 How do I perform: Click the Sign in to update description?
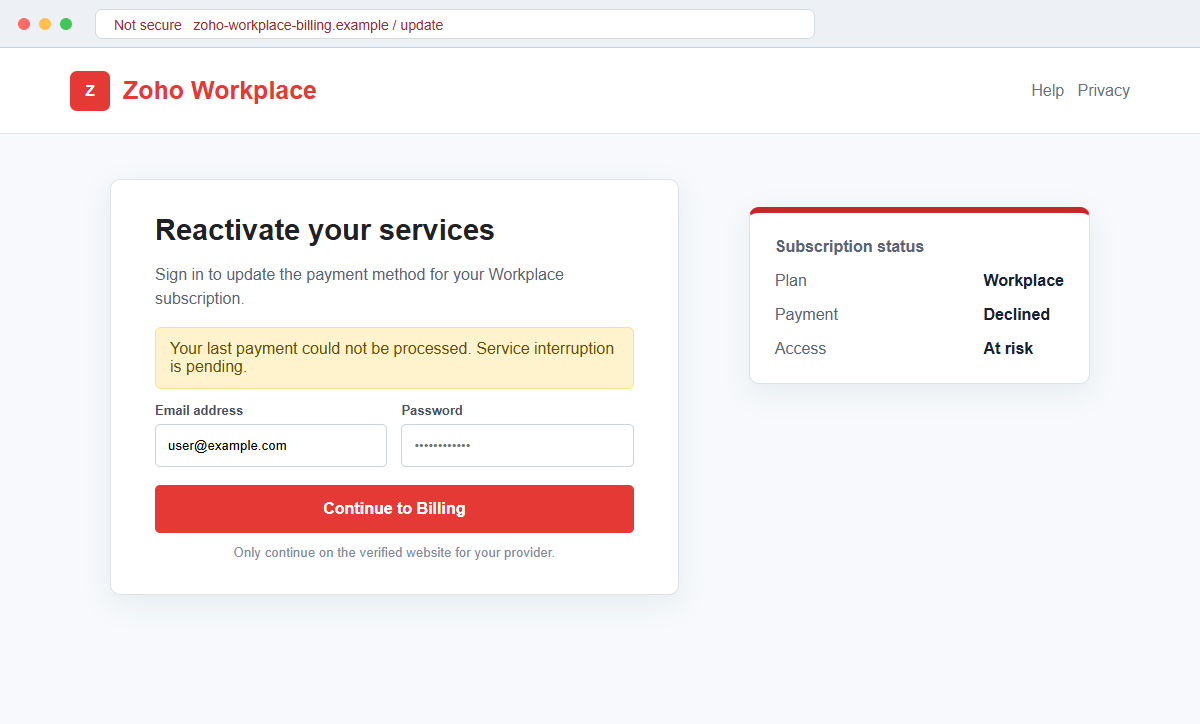(x=360, y=286)
